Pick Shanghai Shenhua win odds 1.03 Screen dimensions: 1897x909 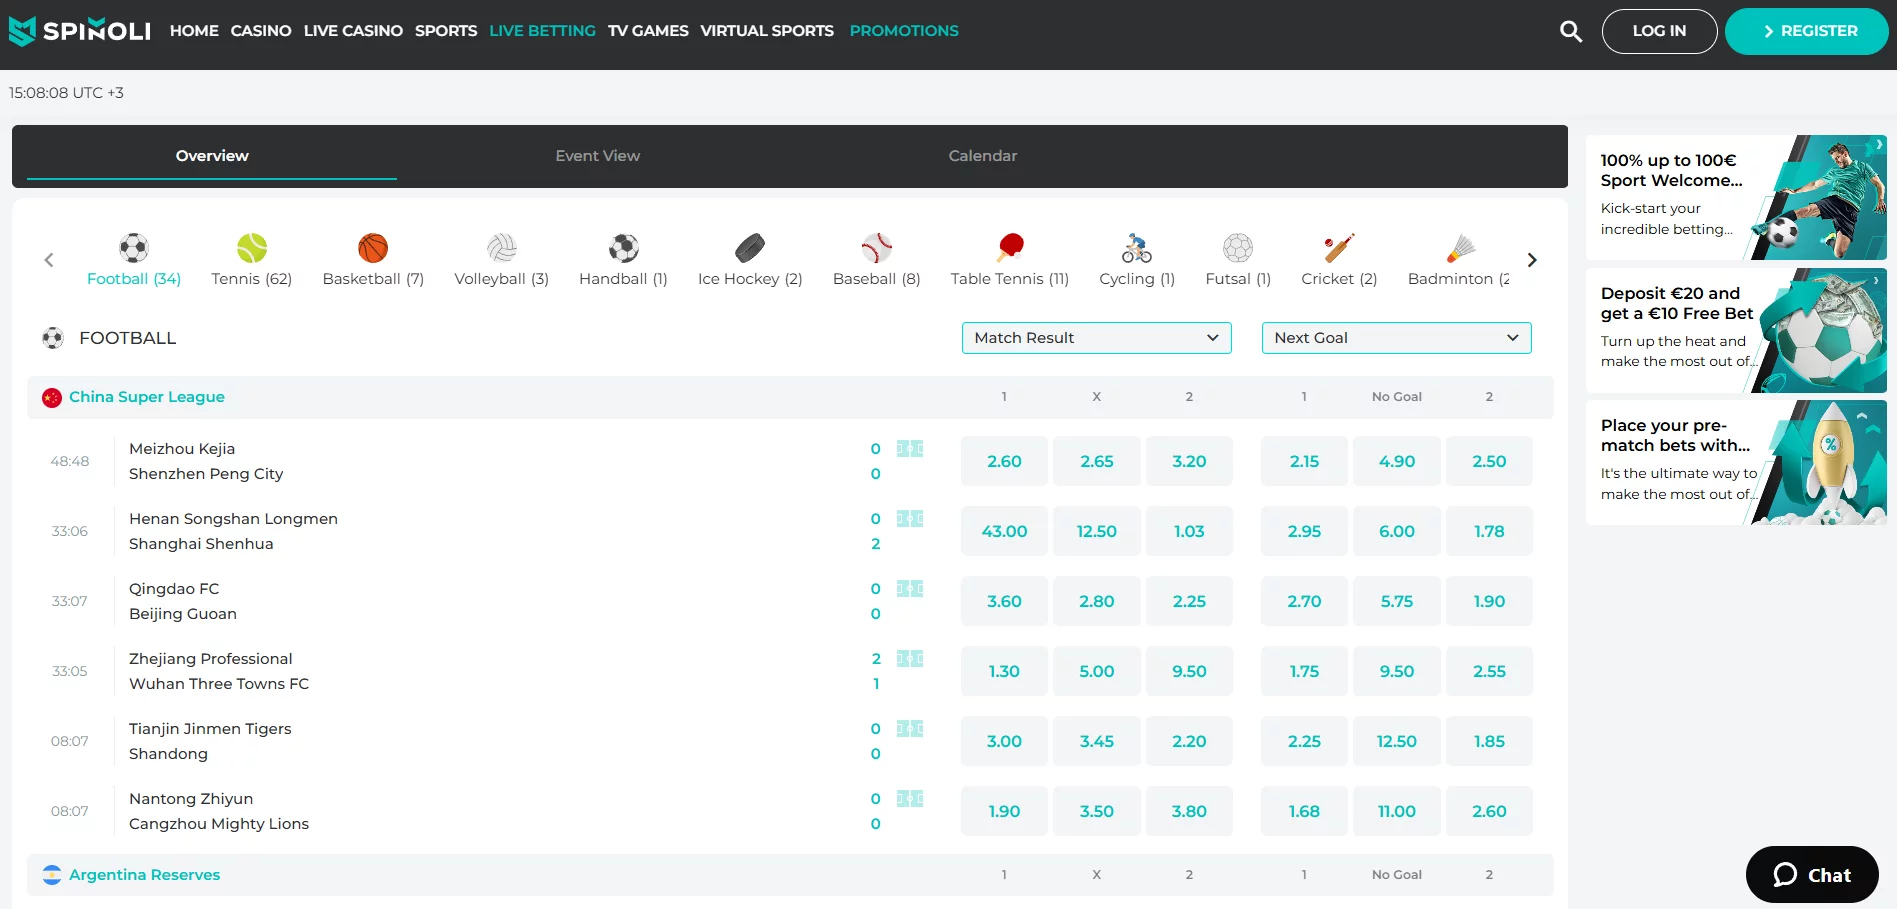1189,531
